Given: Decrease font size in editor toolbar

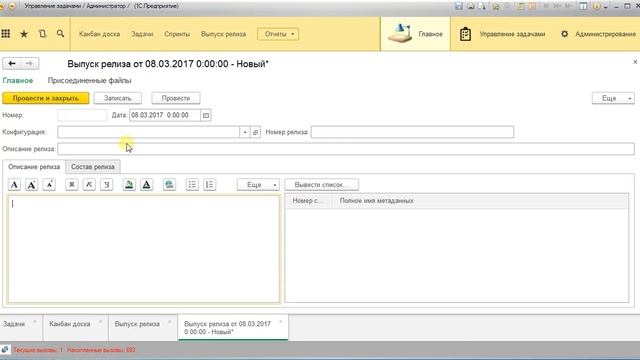Looking at the screenshot, I should (x=49, y=184).
